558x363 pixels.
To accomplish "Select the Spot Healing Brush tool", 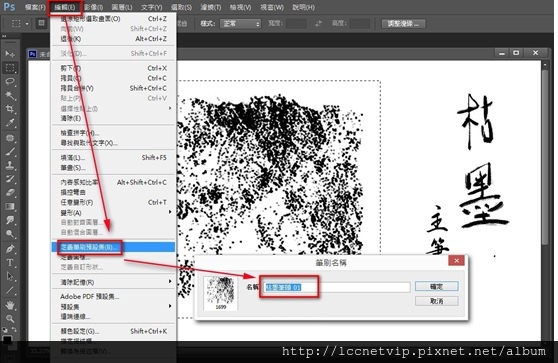I will click(10, 138).
